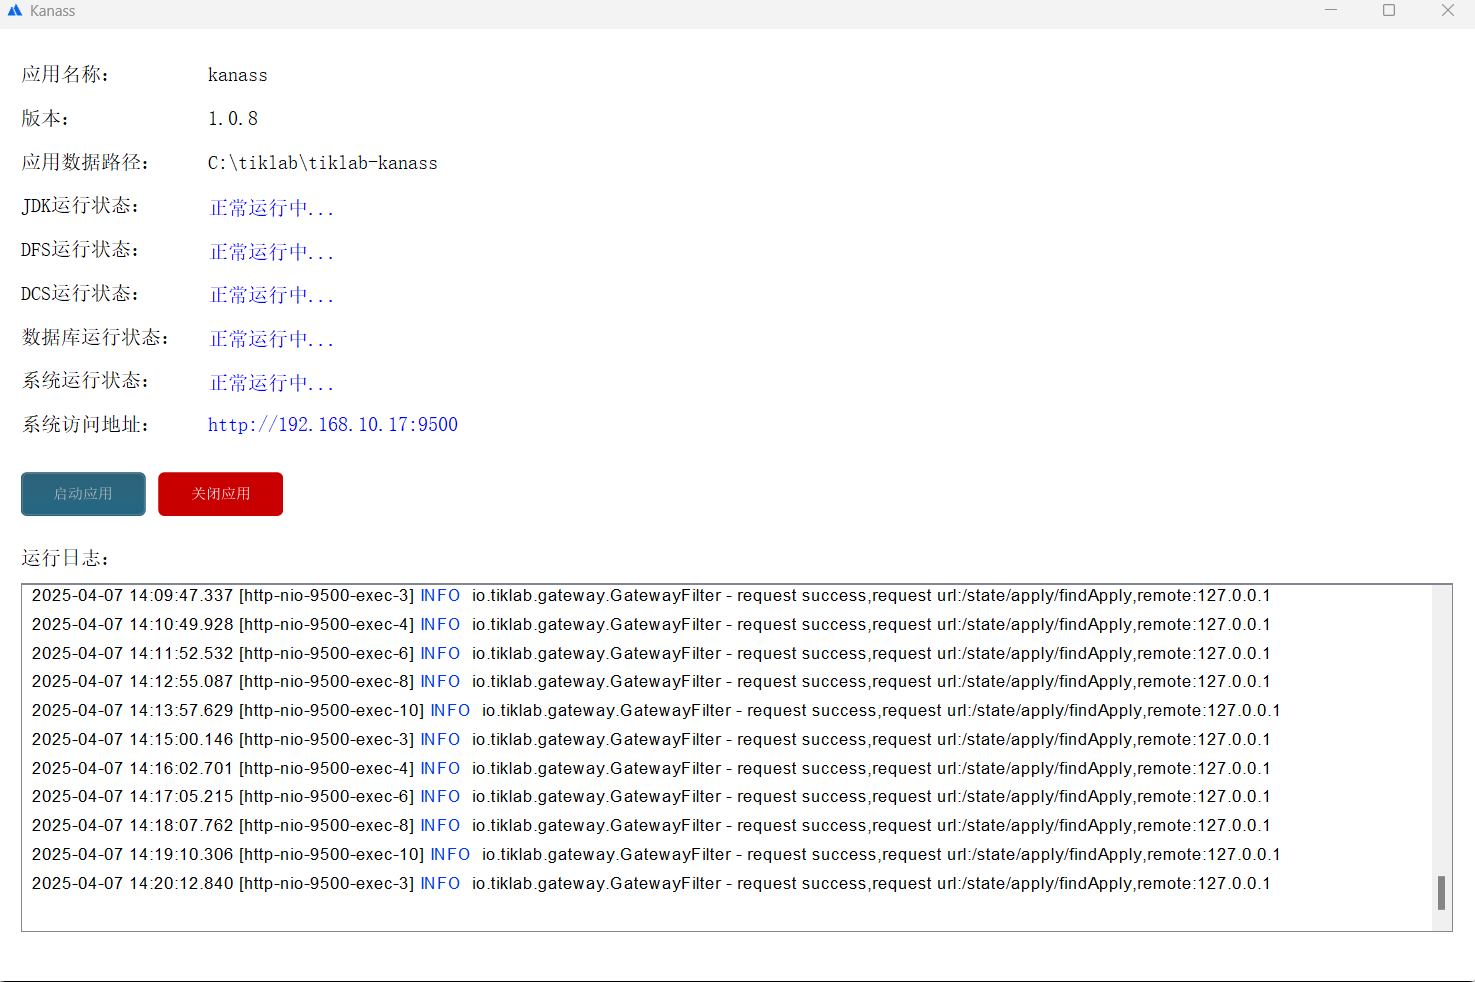This screenshot has height=982, width=1475.
Task: Click the 应用数据路径 label
Action: tap(86, 162)
